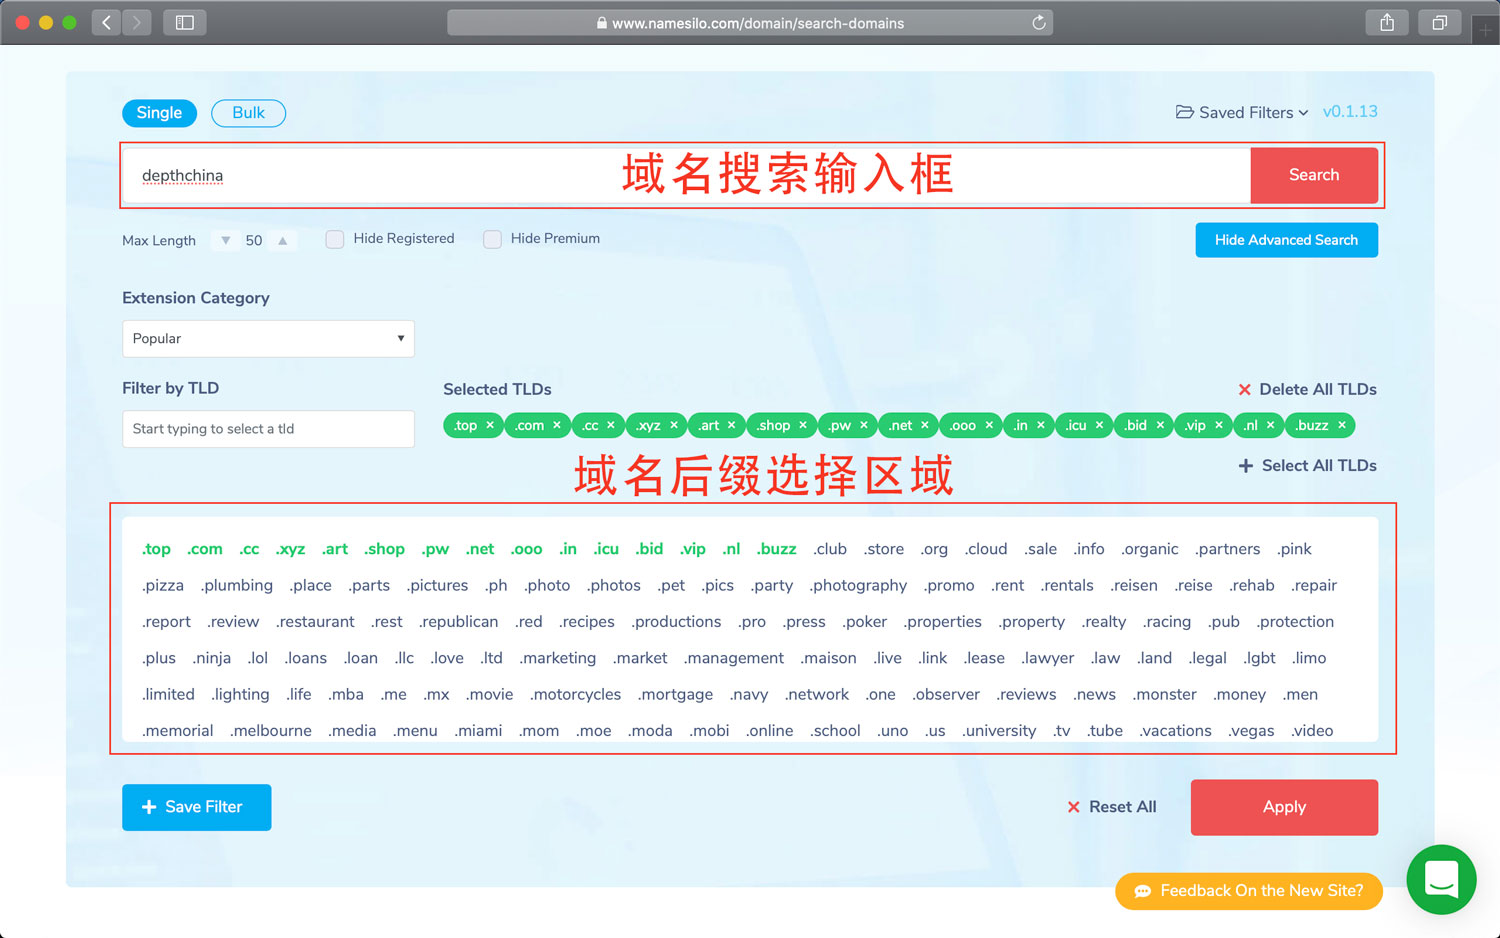Switch to the Bulk search tab
This screenshot has width=1500, height=938.
tap(248, 113)
